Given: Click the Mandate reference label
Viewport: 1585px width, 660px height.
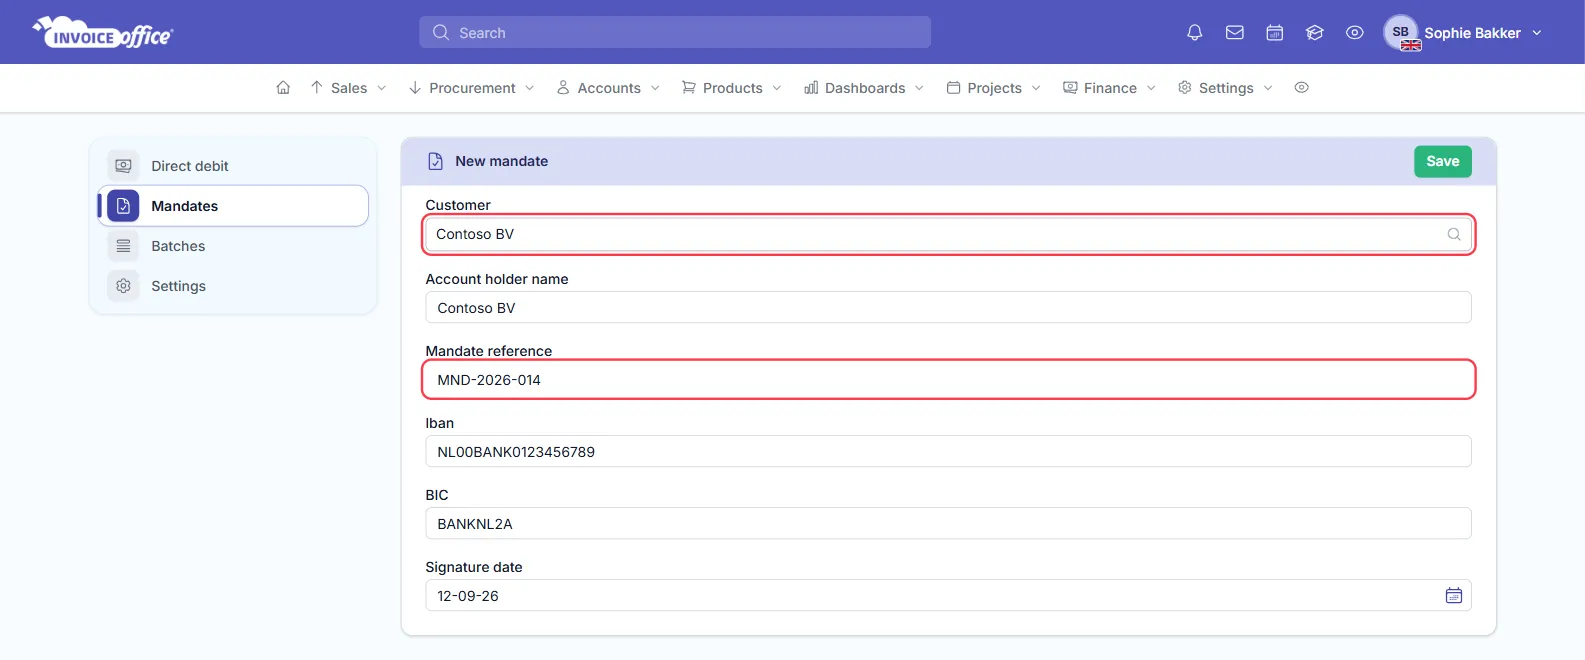Looking at the screenshot, I should [488, 351].
